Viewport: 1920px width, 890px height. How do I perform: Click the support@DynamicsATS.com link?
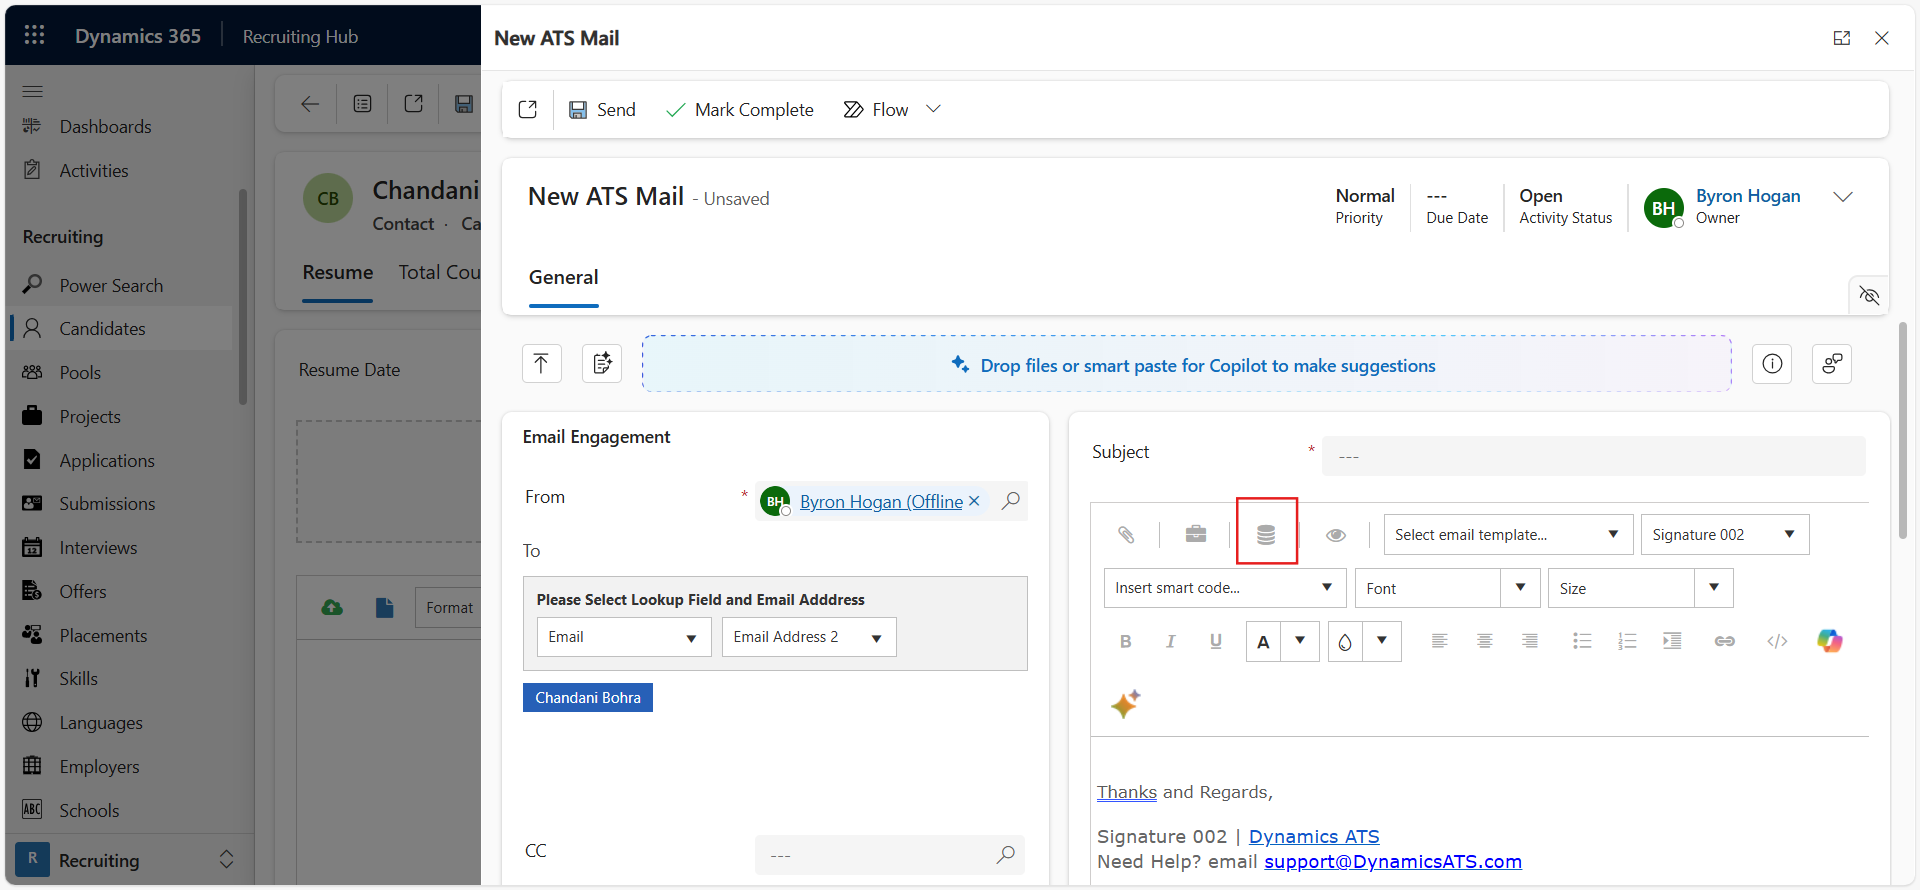click(1393, 861)
